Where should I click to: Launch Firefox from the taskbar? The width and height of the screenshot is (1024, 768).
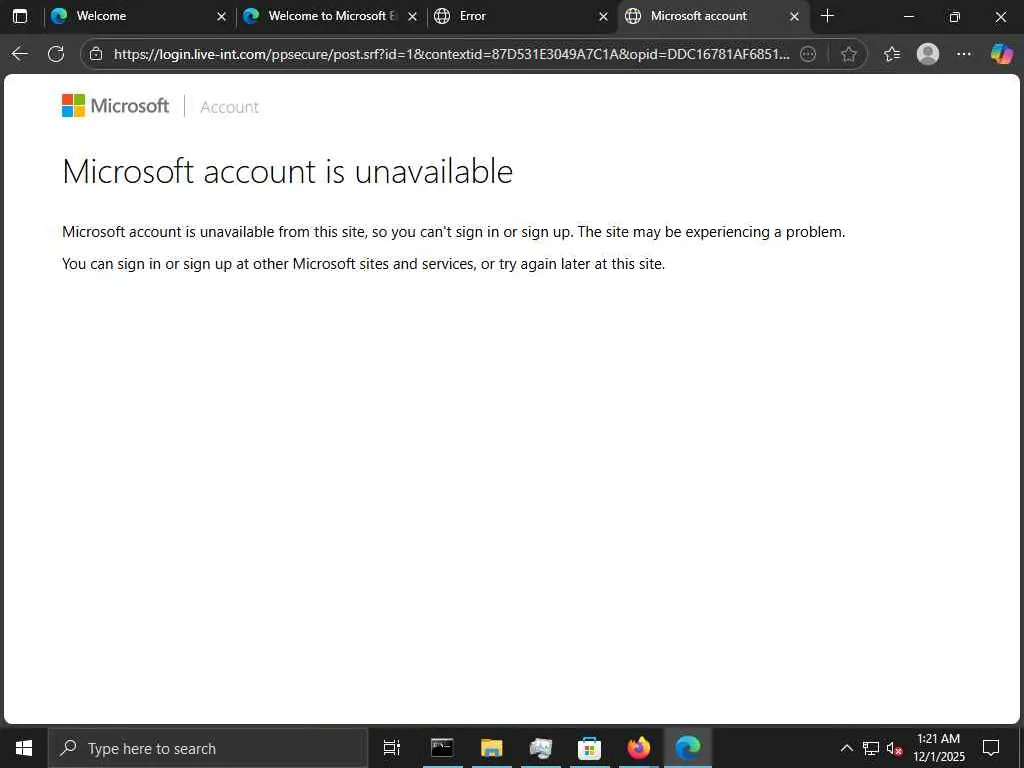click(639, 748)
